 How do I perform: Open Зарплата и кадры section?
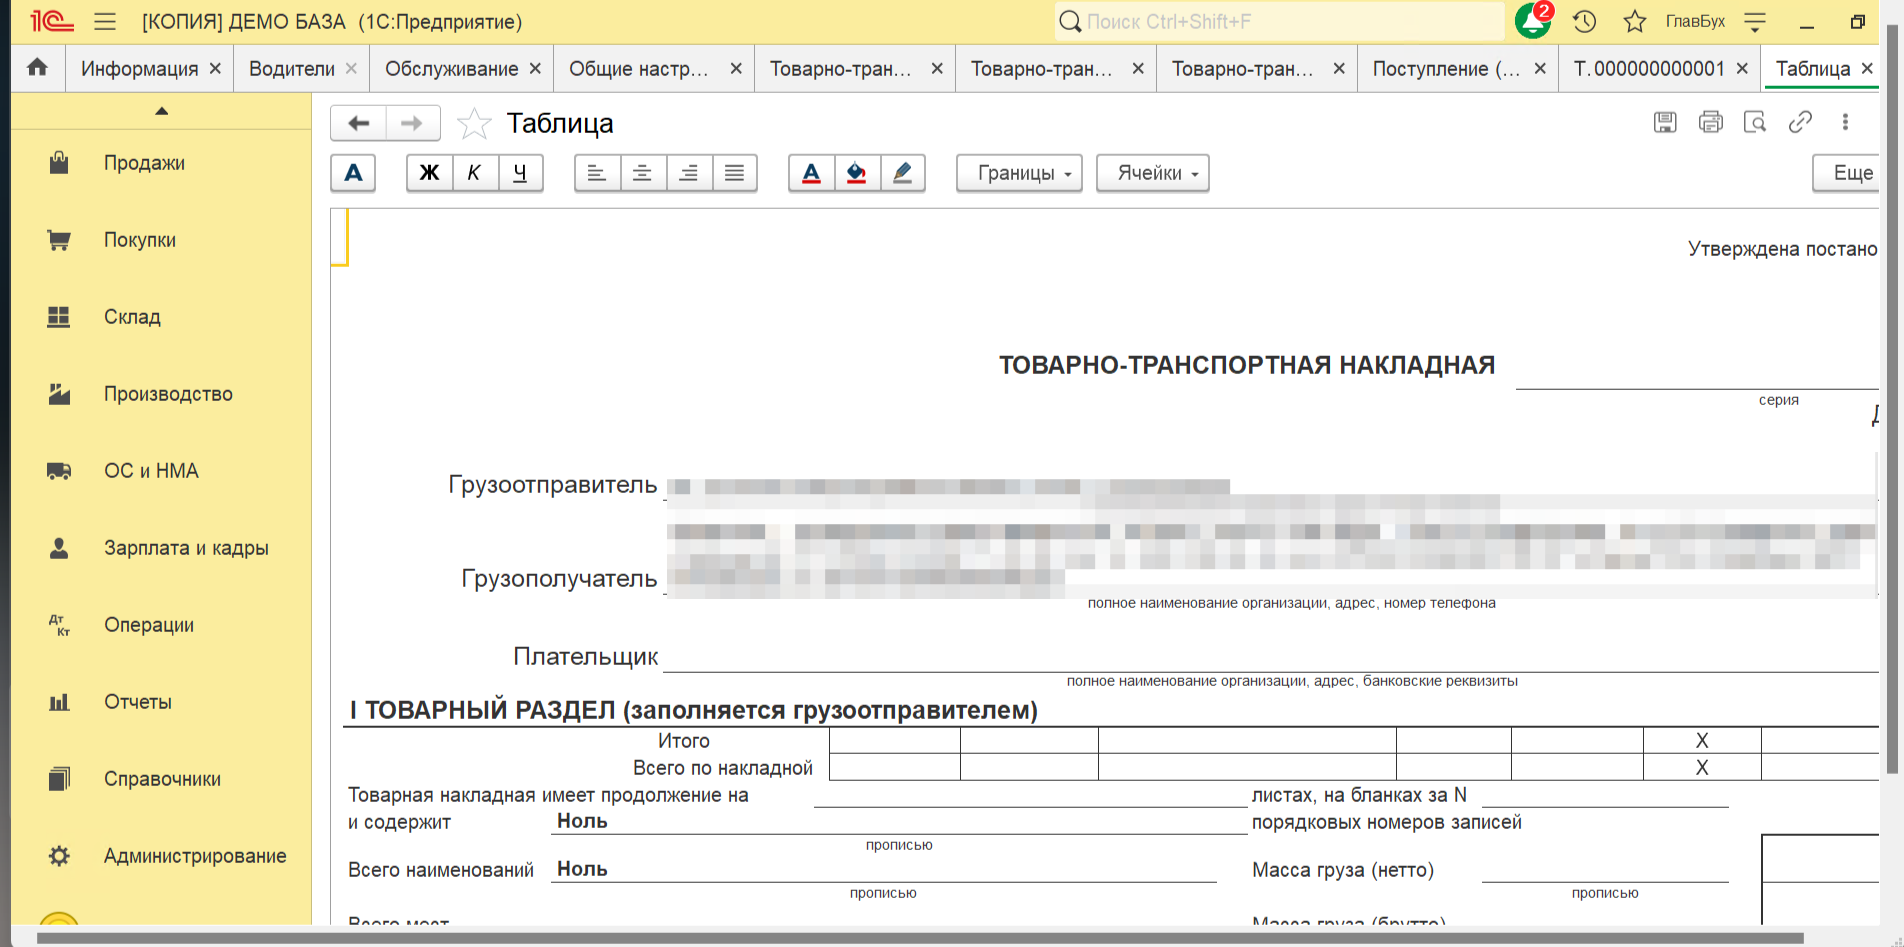(186, 548)
